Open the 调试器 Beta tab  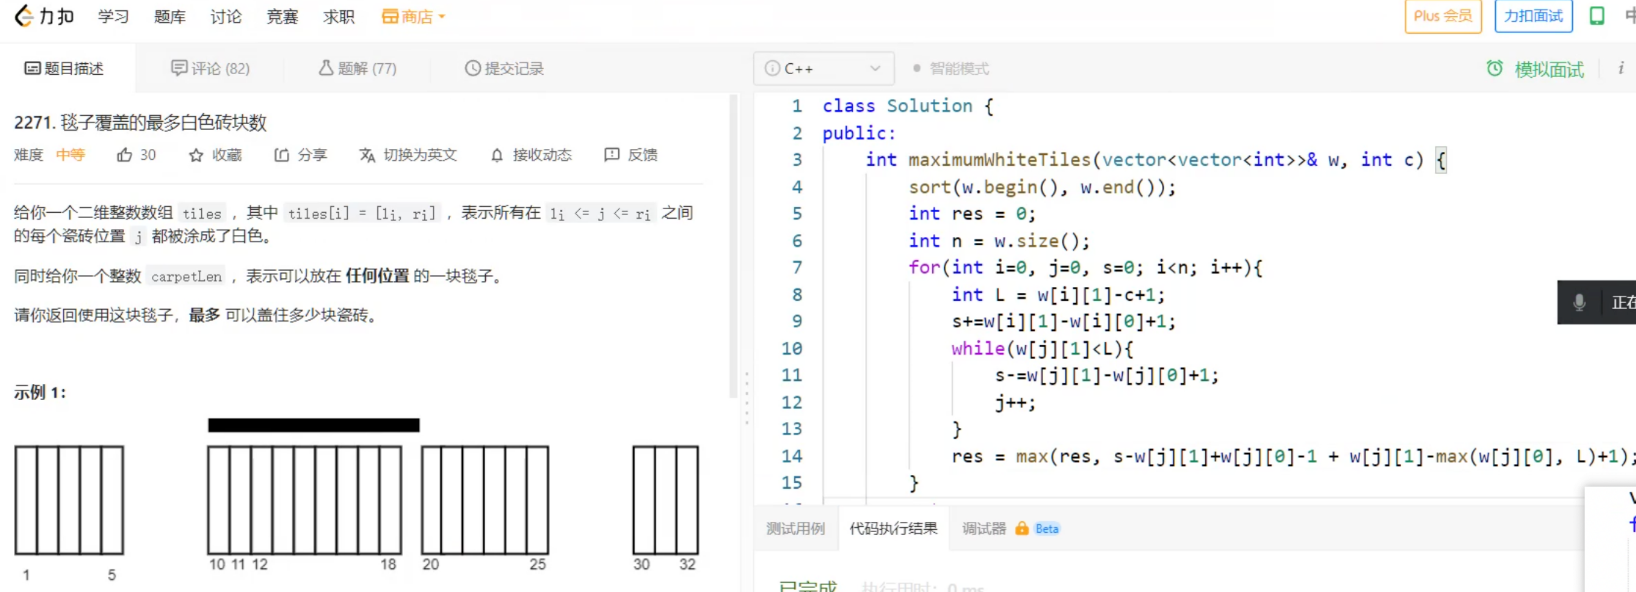(x=1011, y=528)
